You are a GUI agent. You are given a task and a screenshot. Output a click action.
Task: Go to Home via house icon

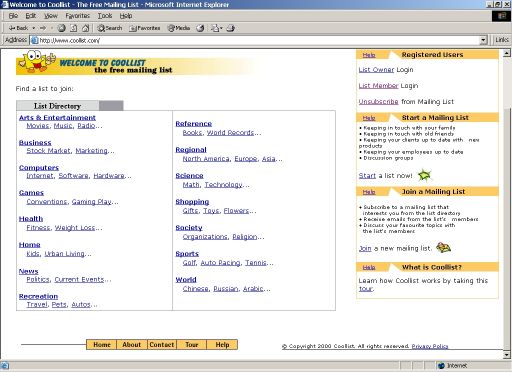pos(86,28)
